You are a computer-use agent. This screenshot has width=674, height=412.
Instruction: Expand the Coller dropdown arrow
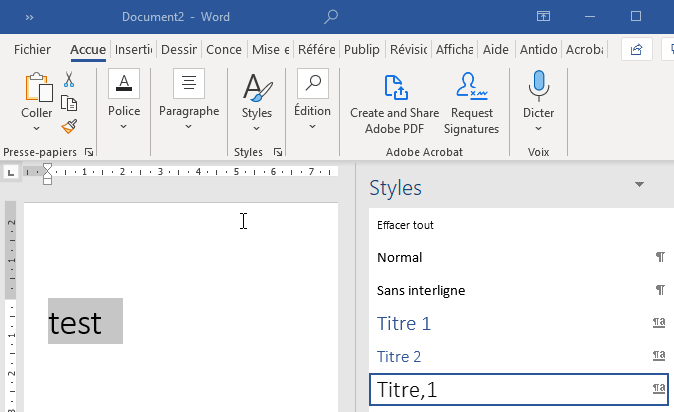[37, 128]
